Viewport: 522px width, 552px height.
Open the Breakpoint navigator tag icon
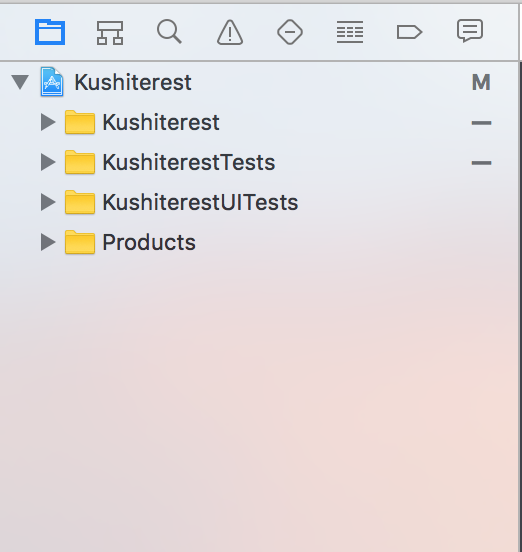point(409,32)
